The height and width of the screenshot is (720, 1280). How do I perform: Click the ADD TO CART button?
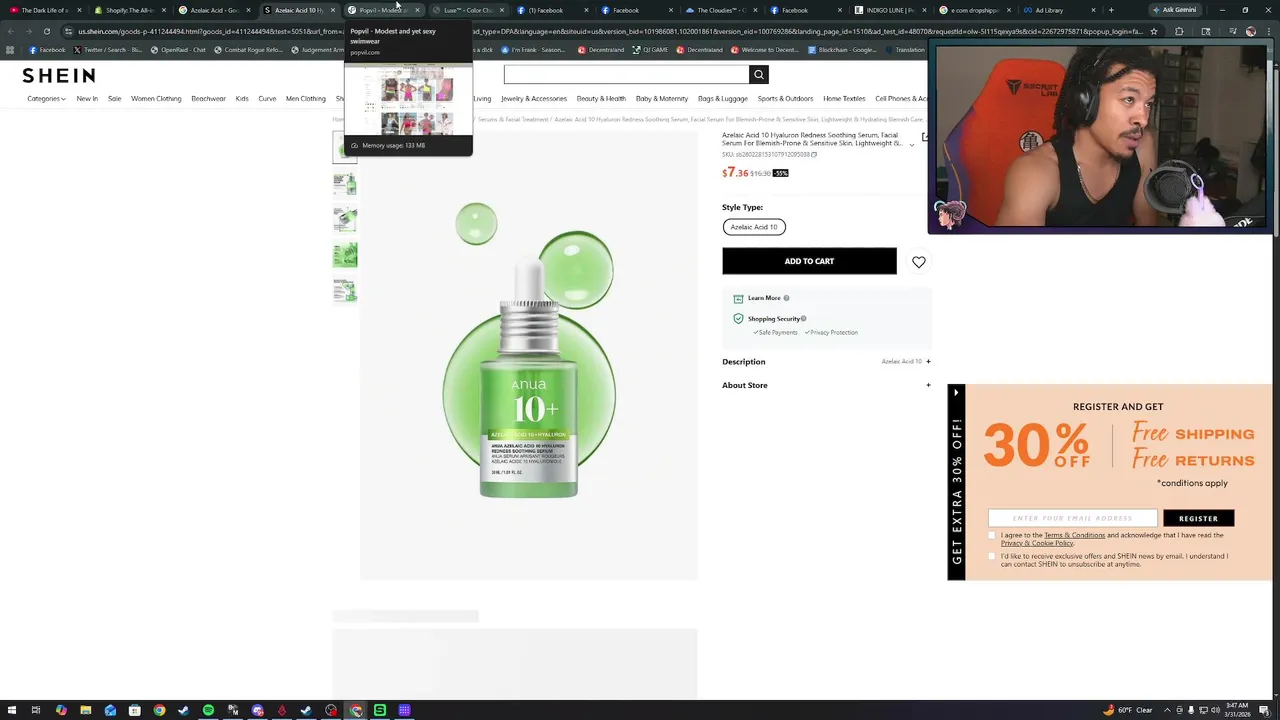(x=809, y=262)
